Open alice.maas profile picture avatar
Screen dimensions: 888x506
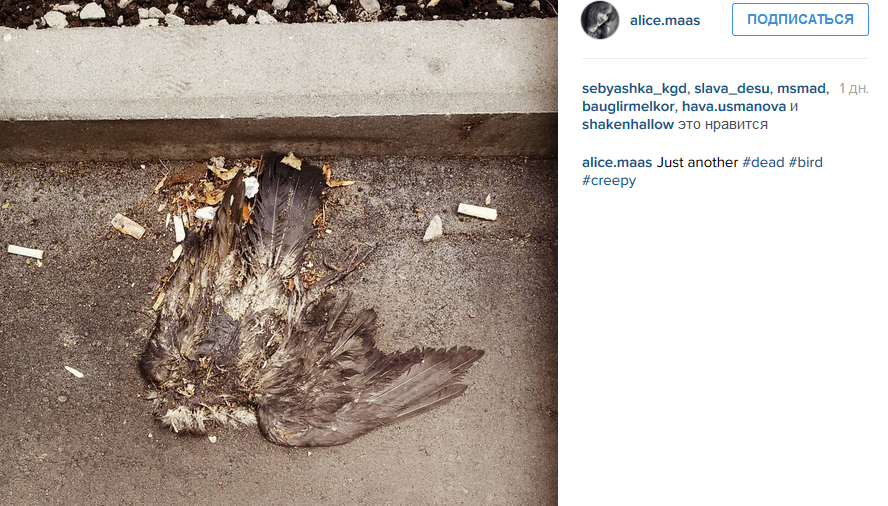[x=600, y=20]
